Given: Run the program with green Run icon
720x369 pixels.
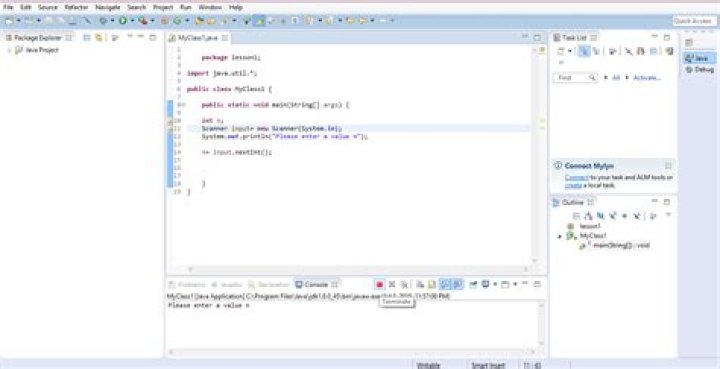Looking at the screenshot, I should (x=123, y=21).
